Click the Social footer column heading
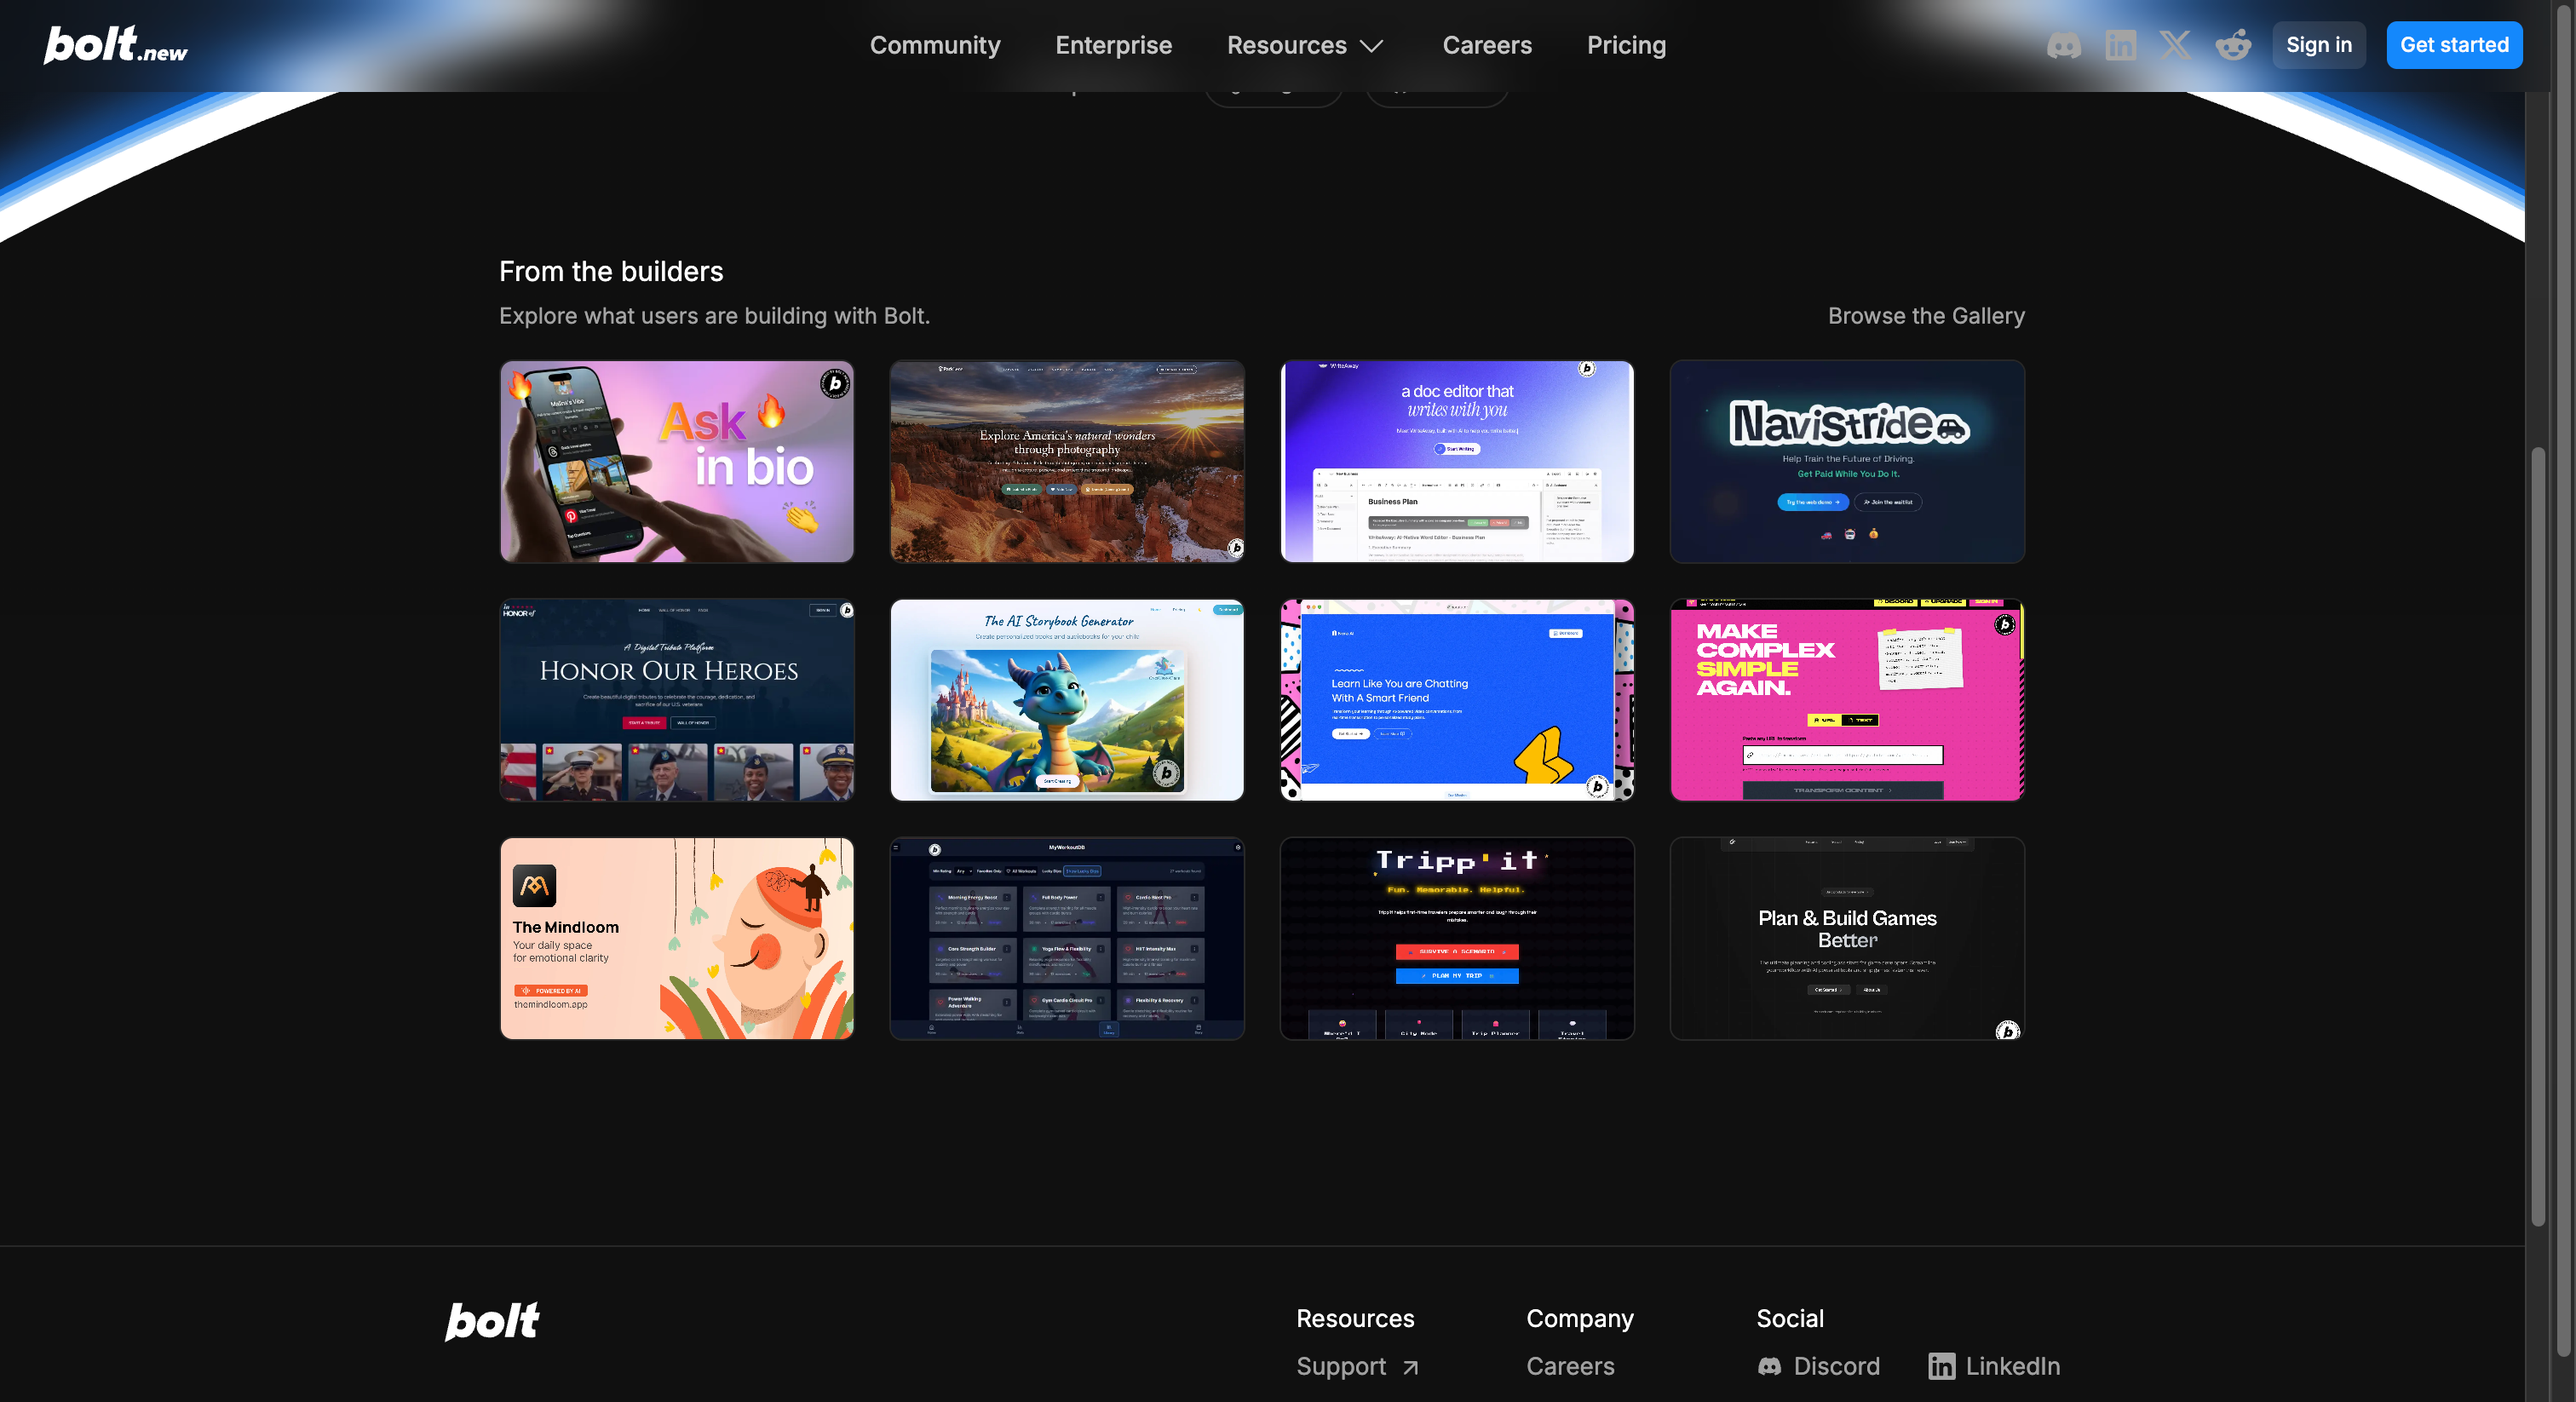The width and height of the screenshot is (2576, 1402). point(1790,1318)
